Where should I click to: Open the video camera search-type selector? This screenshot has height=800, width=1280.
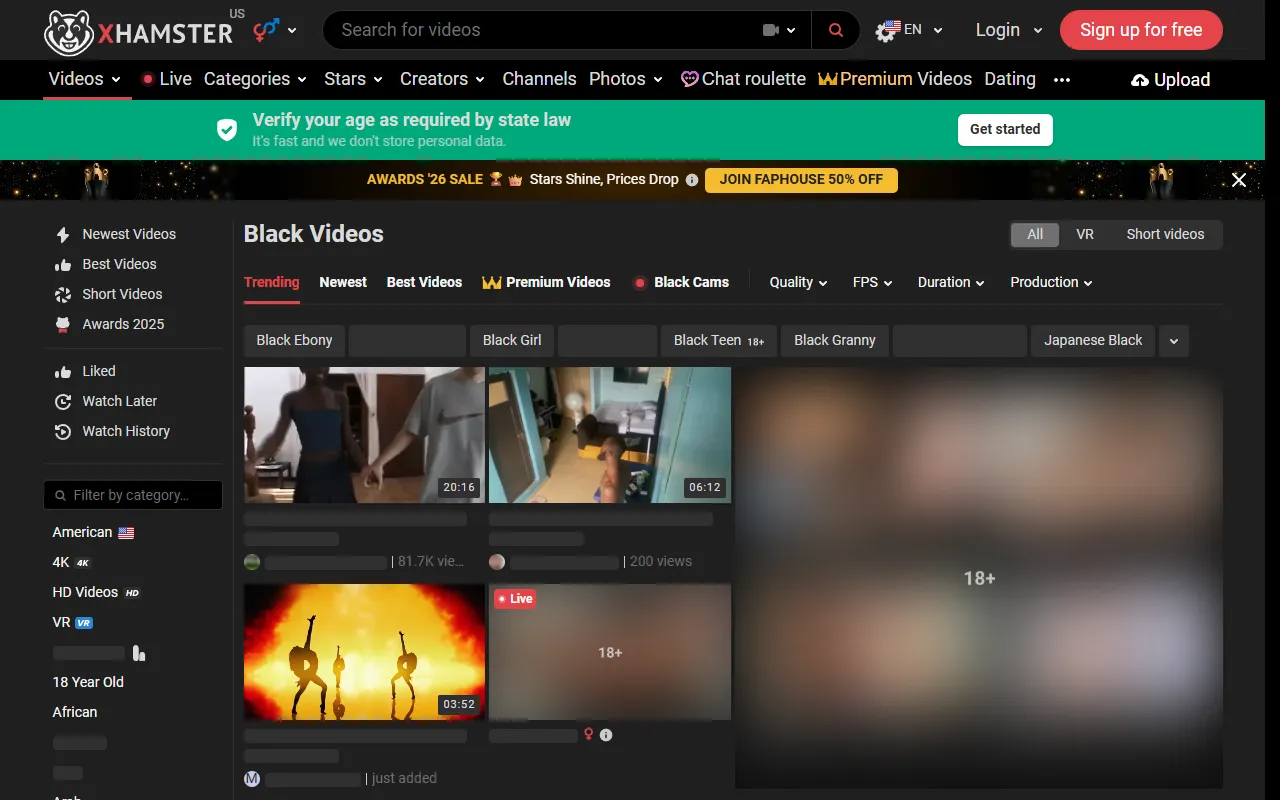[779, 30]
